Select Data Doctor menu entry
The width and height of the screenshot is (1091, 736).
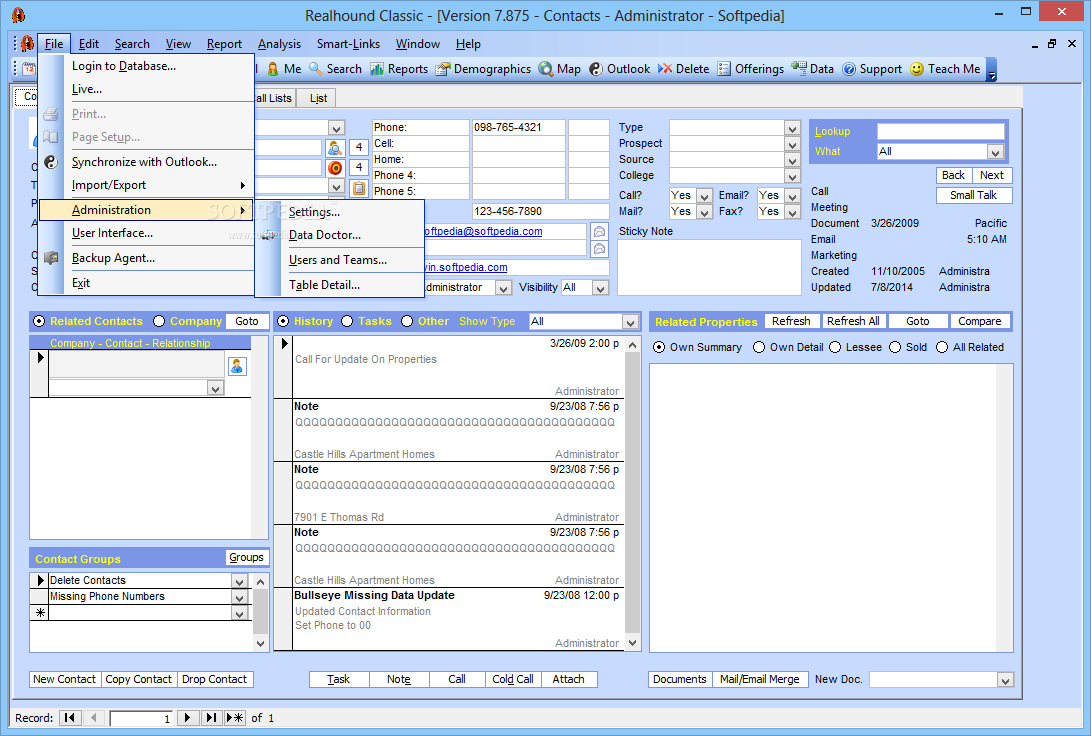(x=325, y=235)
